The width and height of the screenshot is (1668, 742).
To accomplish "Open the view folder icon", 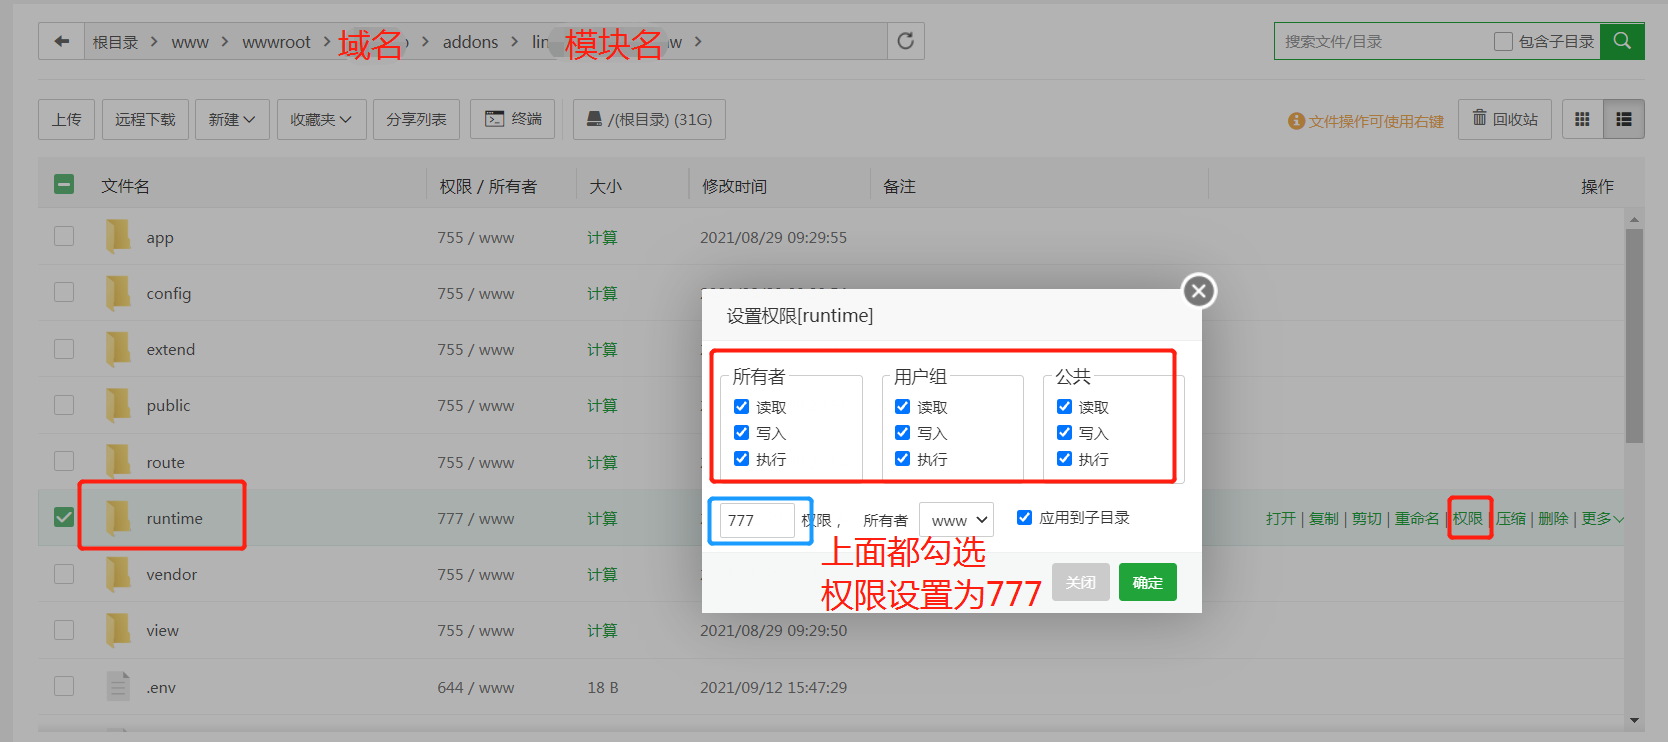I will pyautogui.click(x=118, y=629).
